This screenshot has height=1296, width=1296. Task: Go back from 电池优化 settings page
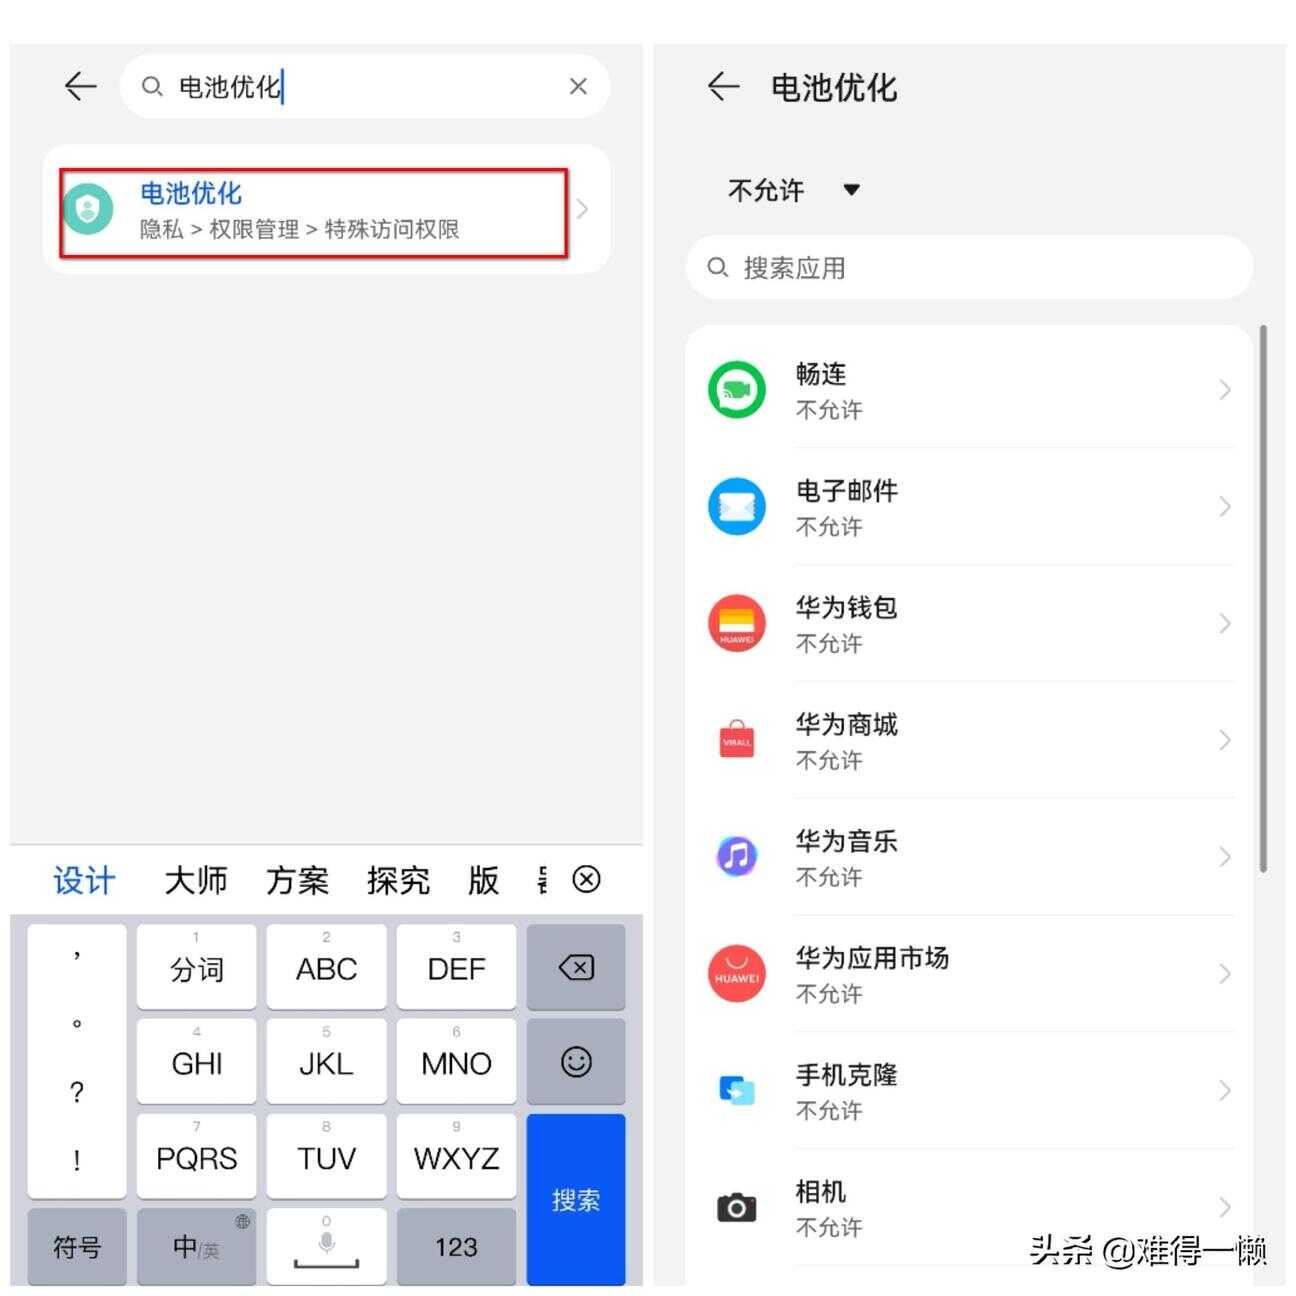pos(723,87)
